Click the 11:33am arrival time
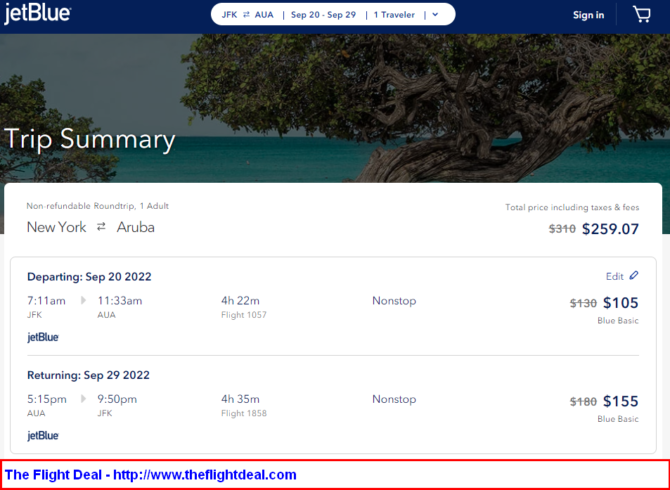 120,301
